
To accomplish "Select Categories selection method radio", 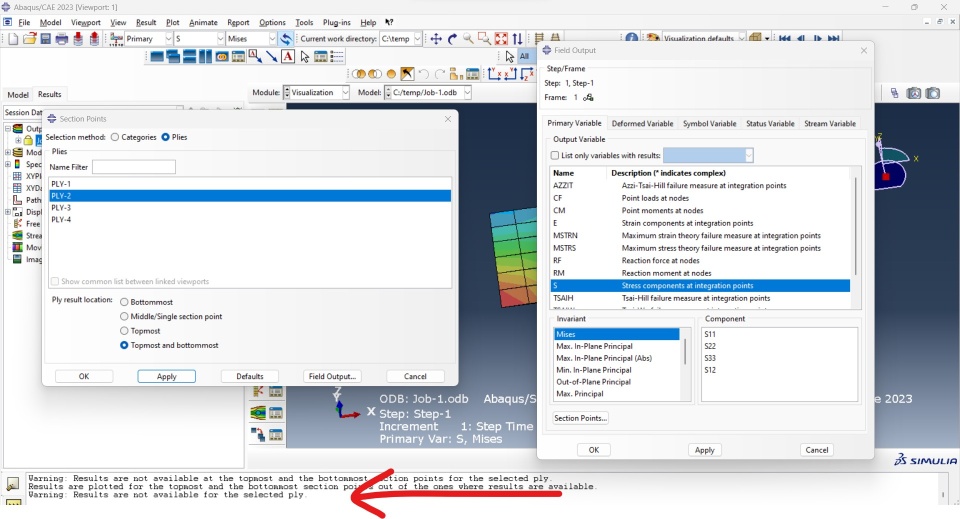I will click(x=115, y=137).
